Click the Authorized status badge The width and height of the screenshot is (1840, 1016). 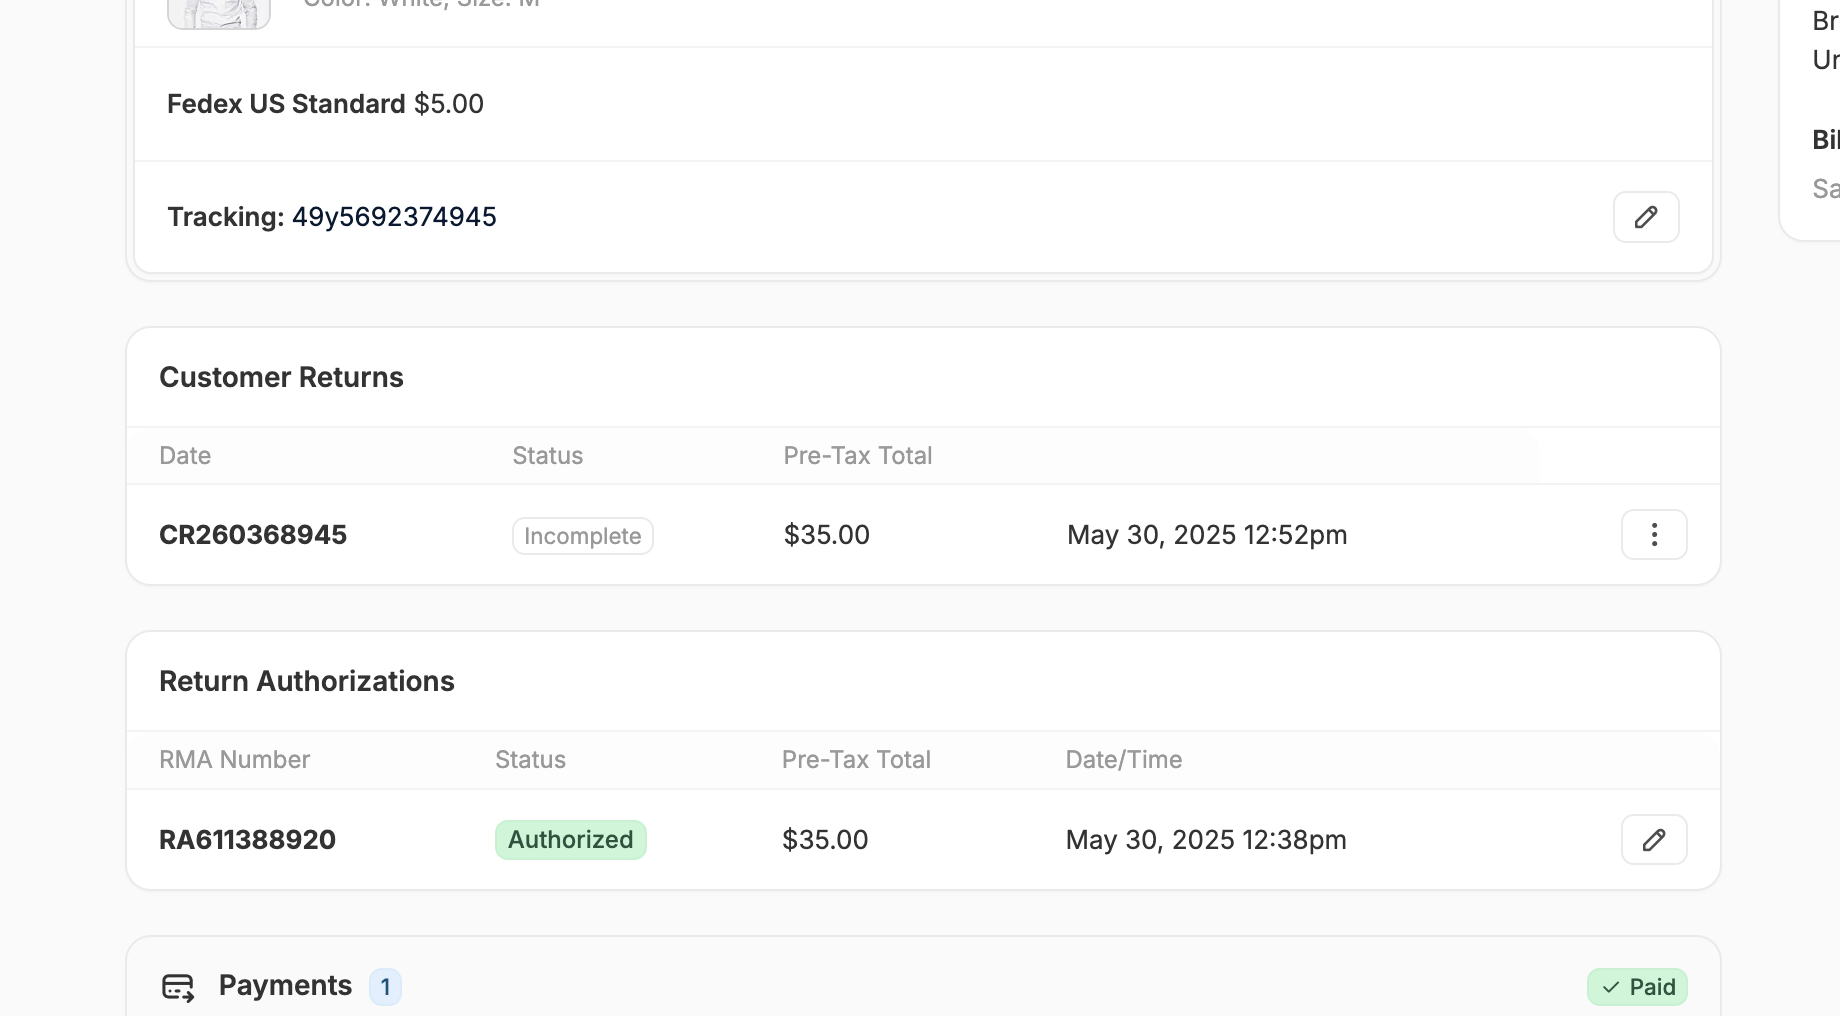(x=570, y=840)
